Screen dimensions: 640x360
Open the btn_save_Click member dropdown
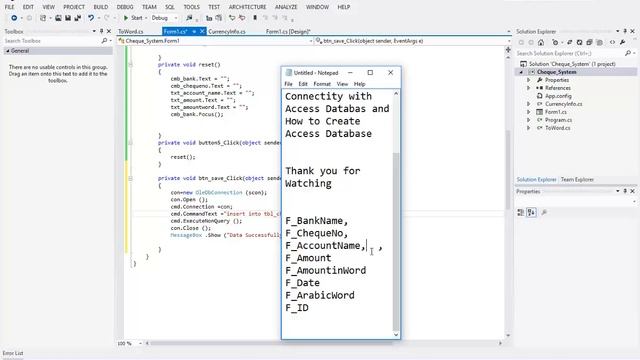pos(509,41)
